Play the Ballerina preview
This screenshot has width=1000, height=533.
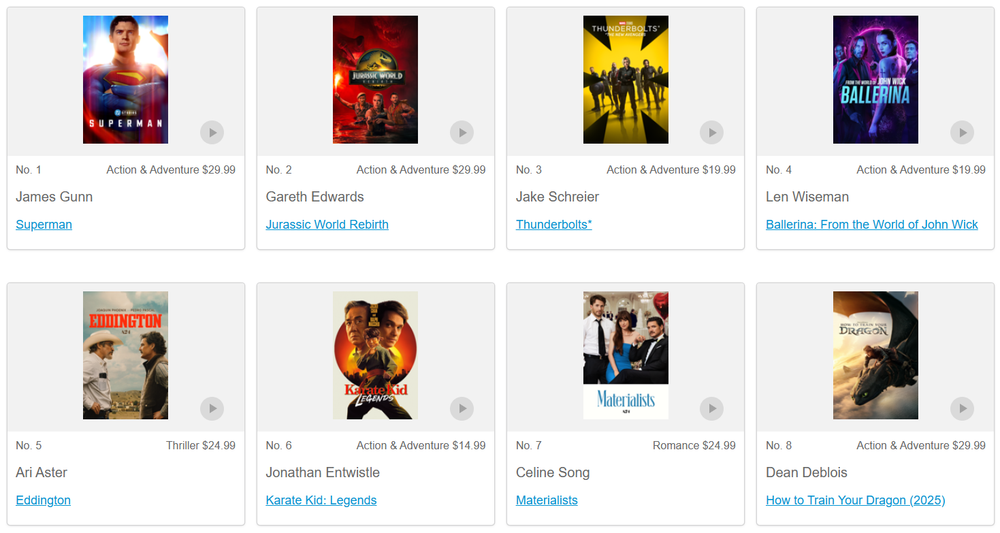tap(962, 133)
